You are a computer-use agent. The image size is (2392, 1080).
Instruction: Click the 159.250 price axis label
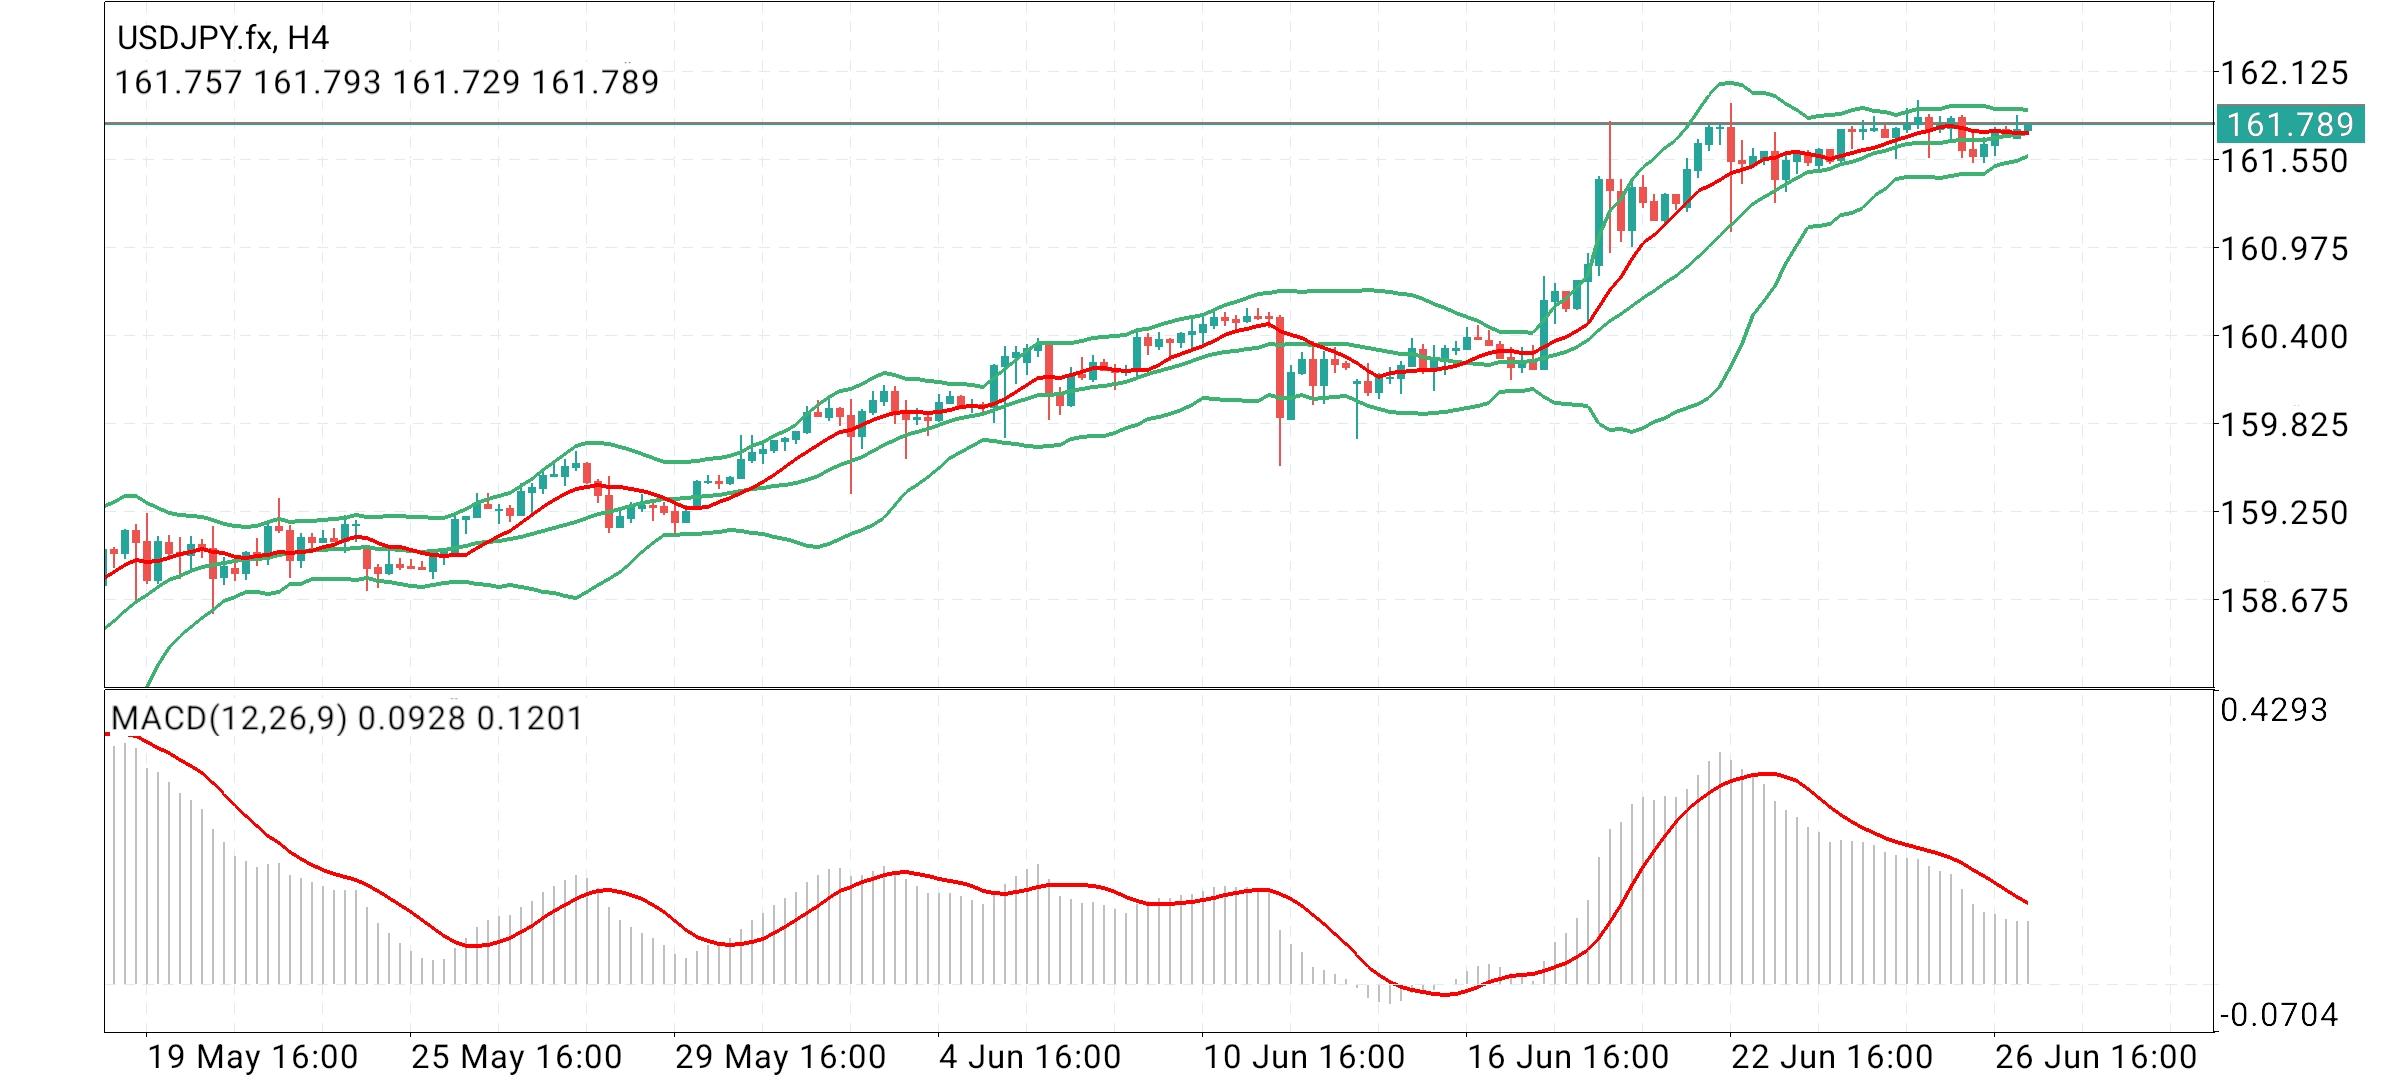(2283, 512)
